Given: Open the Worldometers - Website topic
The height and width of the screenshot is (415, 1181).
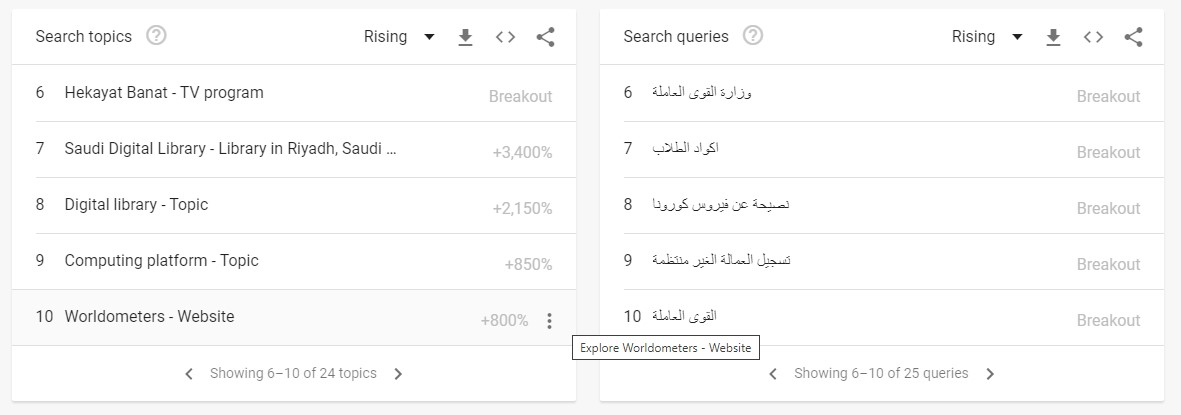Looking at the screenshot, I should [x=149, y=317].
